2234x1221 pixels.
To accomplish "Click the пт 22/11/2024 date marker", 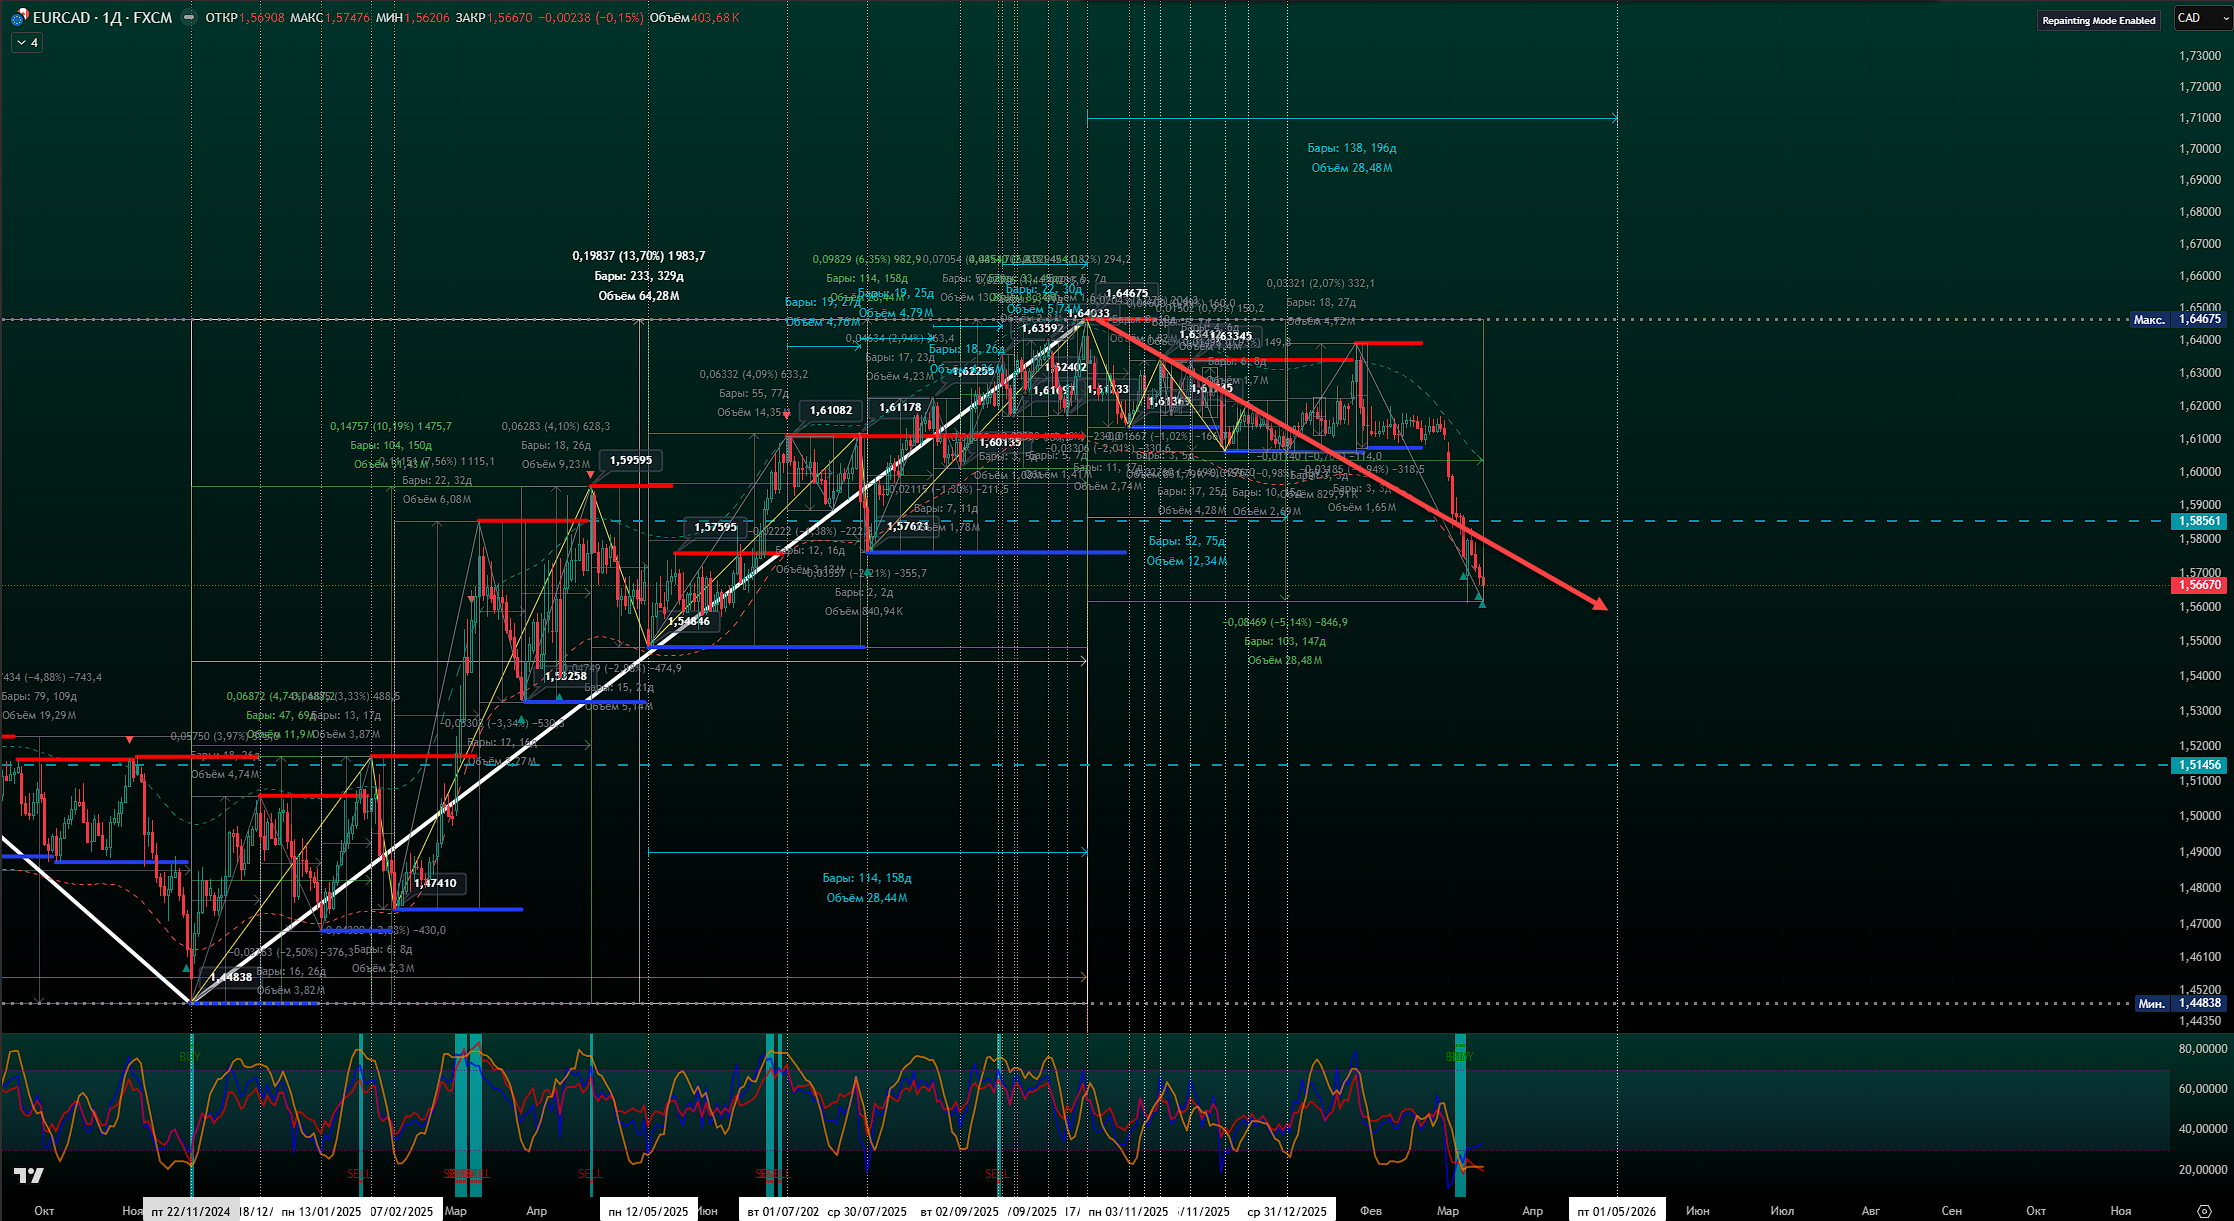I will pos(191,1211).
